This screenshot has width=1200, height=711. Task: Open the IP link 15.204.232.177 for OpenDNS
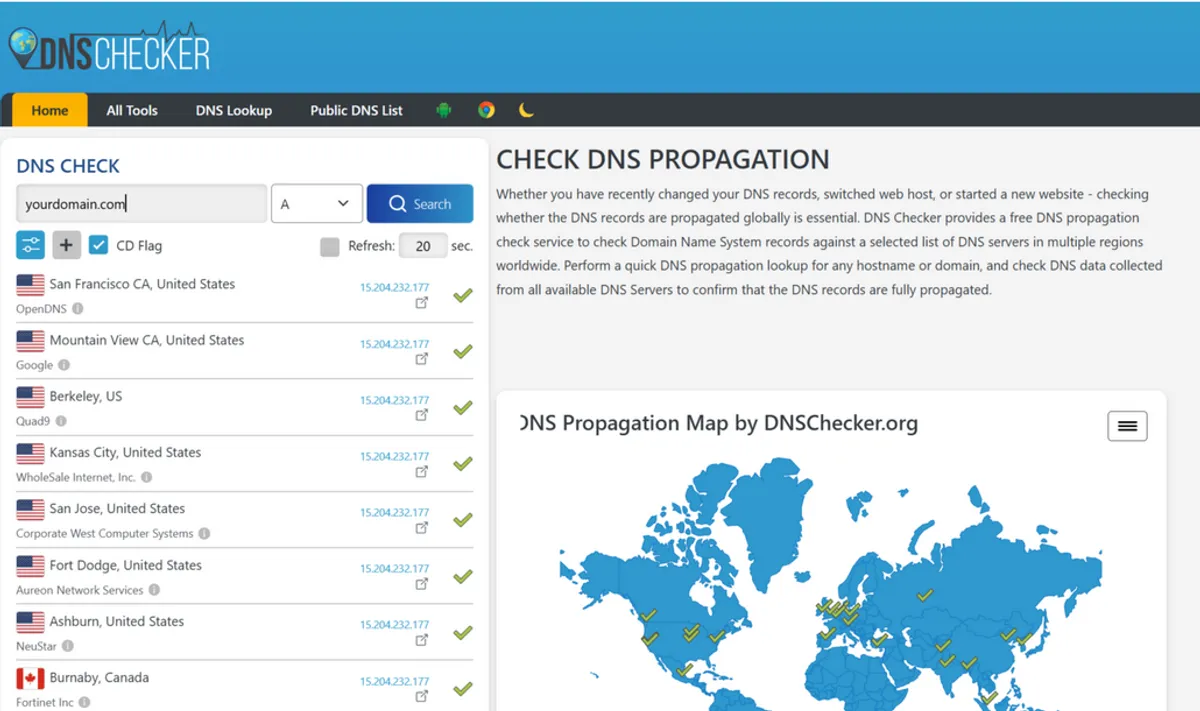tap(395, 288)
